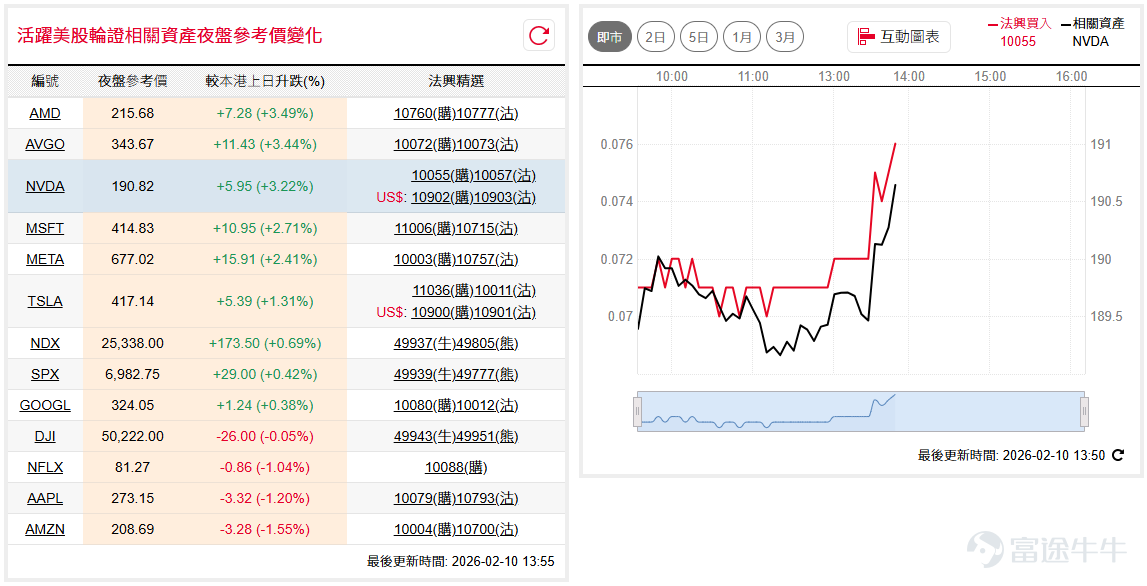
Task: Open US$ warrant 10902(購) for NVDA
Action: click(x=442, y=198)
